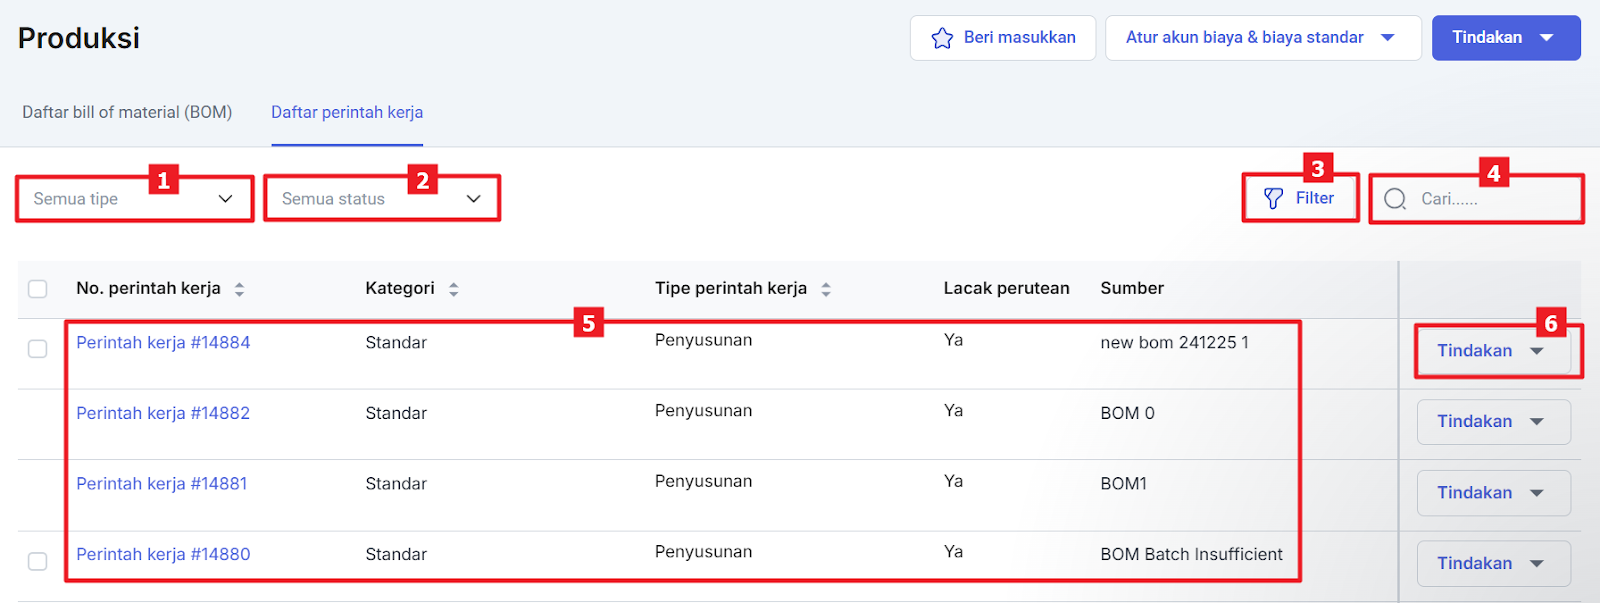Click the funnel Filter icon
Screen dimensions: 1600x603
pos(1273,199)
